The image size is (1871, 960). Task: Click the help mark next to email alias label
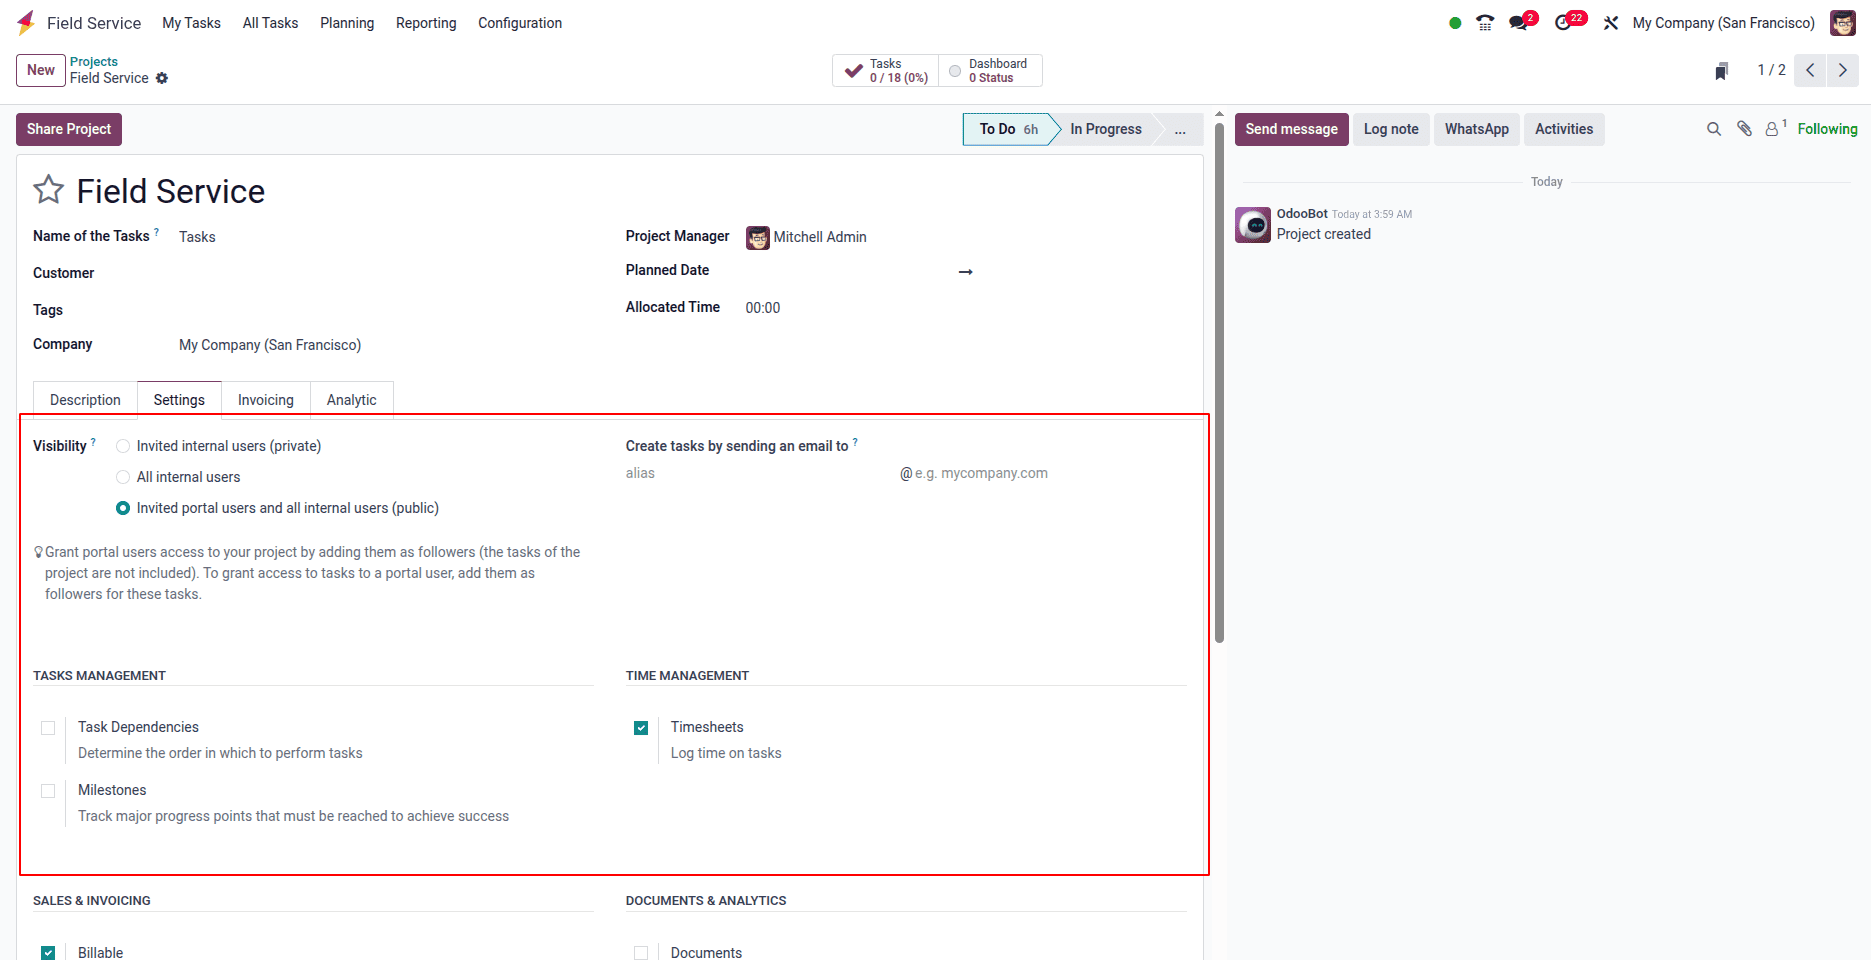click(x=855, y=441)
